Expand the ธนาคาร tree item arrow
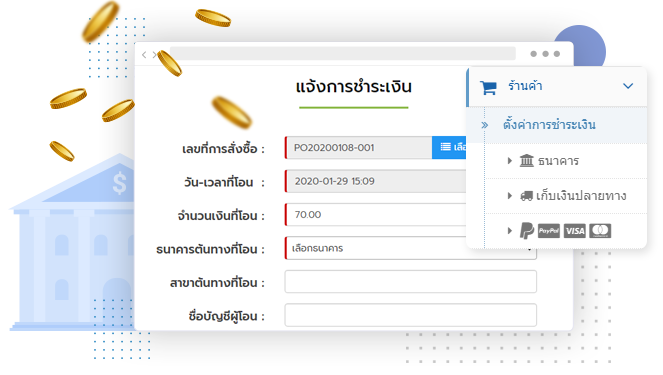 [510, 161]
